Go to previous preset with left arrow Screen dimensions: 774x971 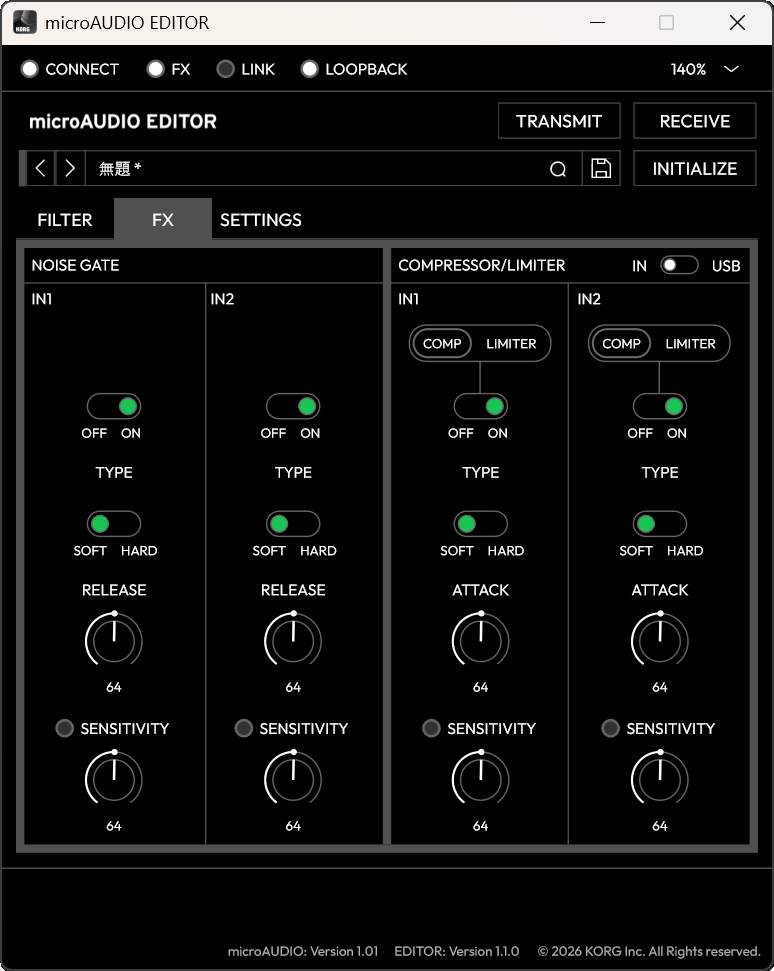[40, 168]
